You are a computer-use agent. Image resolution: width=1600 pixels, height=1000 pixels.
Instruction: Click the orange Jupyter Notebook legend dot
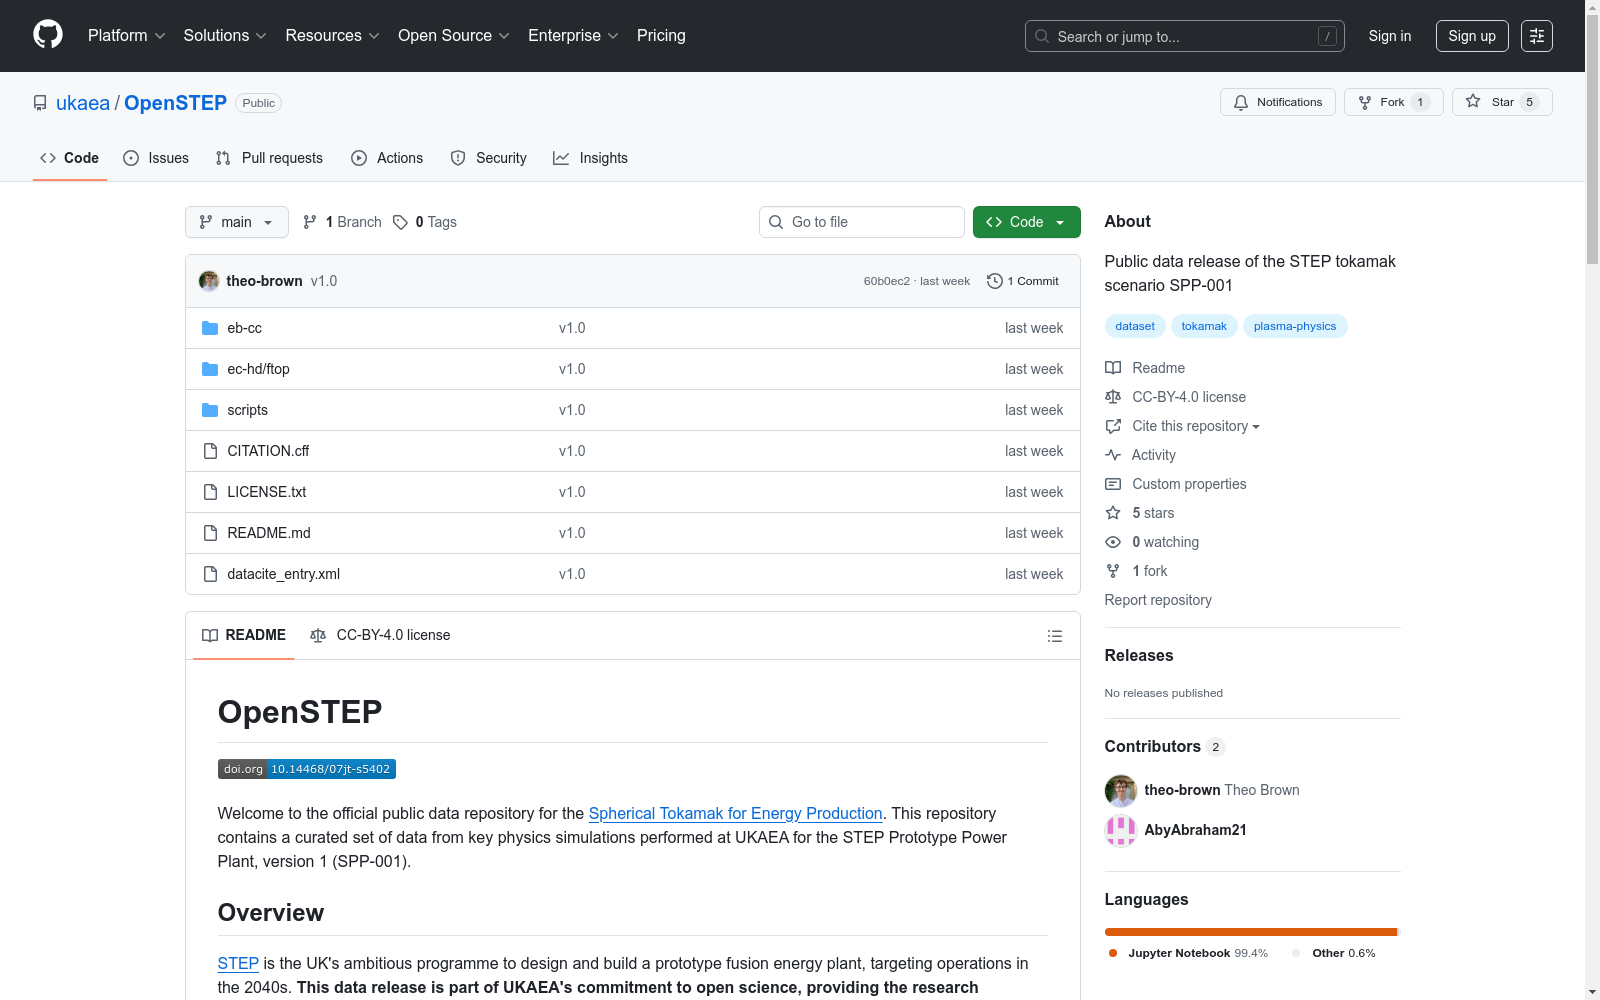pos(1113,953)
